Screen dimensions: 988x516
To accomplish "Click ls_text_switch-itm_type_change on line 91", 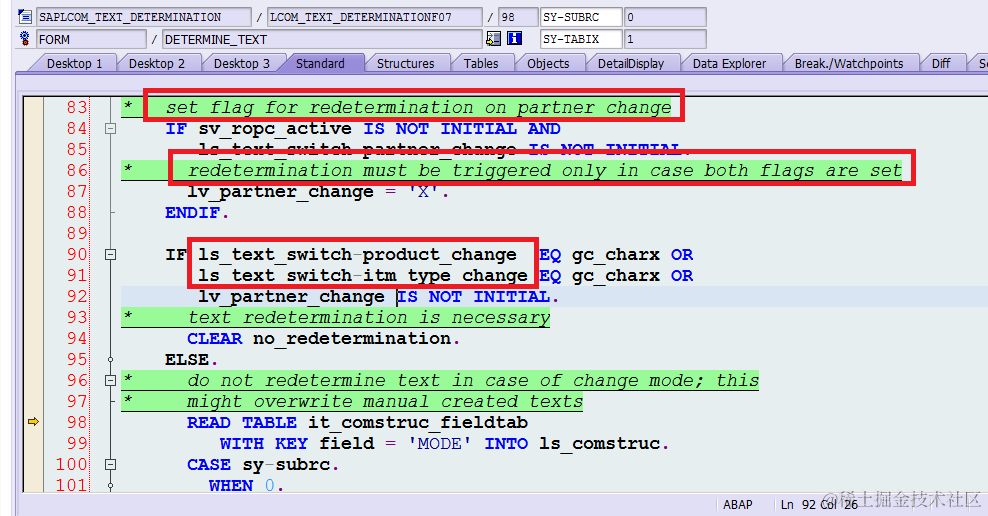I will [x=363, y=276].
